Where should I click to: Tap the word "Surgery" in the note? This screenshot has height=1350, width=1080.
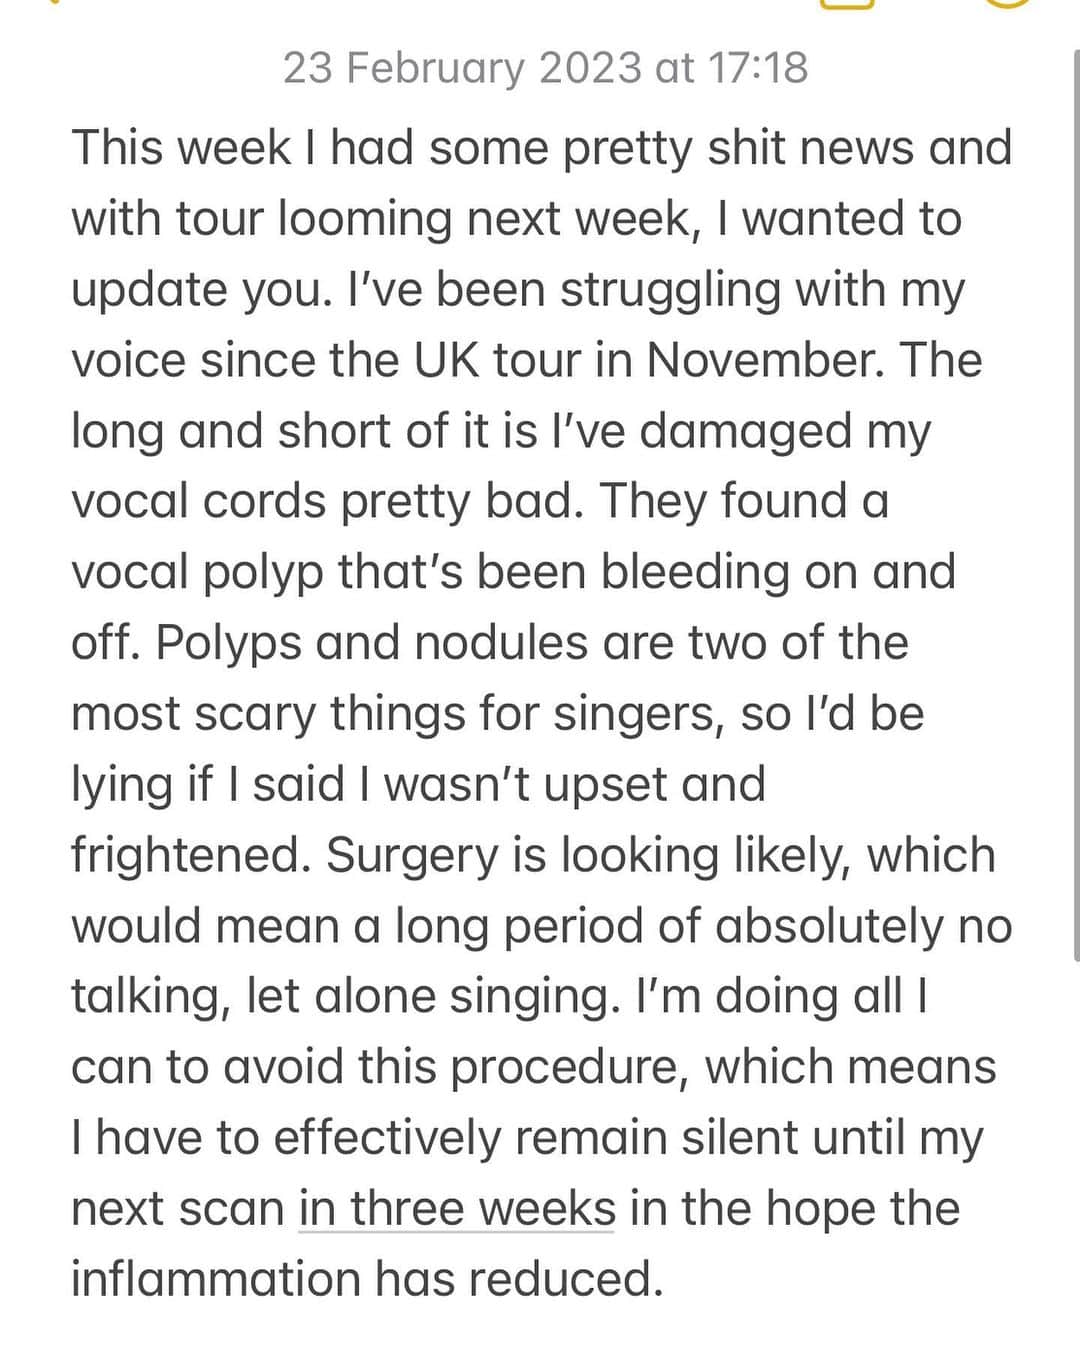[411, 857]
